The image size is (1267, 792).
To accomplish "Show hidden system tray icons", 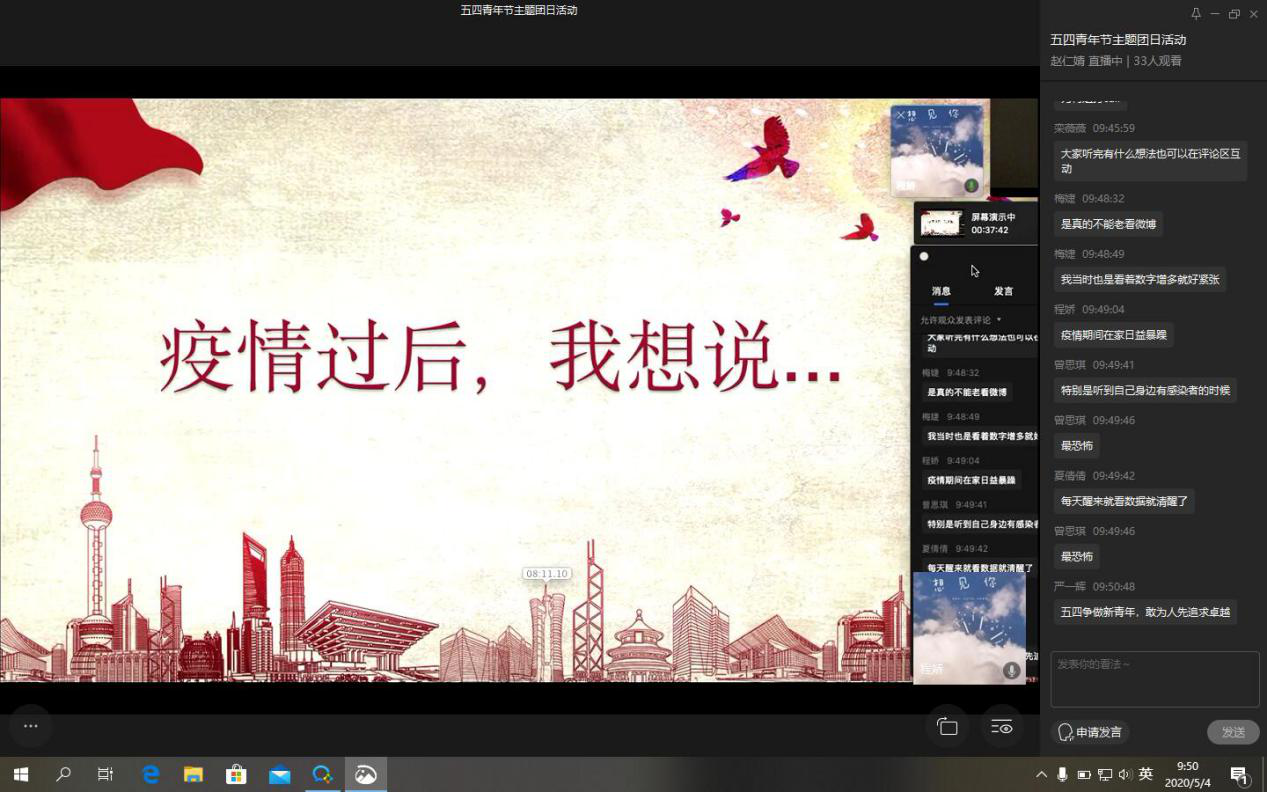I will coord(1041,775).
